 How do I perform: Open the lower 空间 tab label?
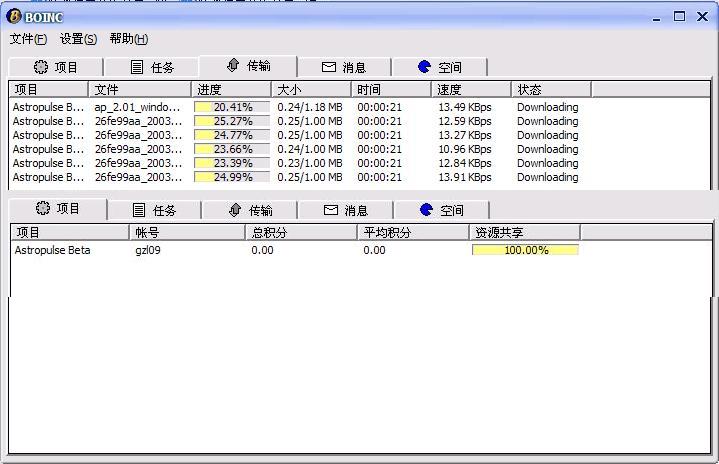(452, 210)
